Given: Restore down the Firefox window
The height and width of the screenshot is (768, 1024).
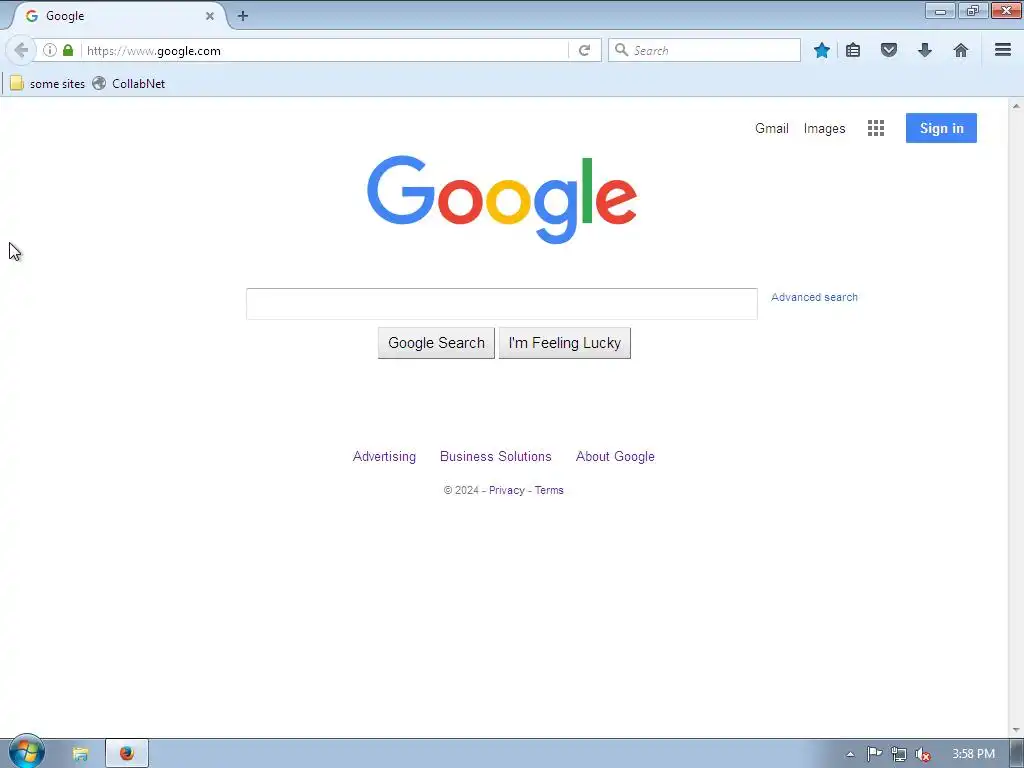Looking at the screenshot, I should (x=973, y=10).
